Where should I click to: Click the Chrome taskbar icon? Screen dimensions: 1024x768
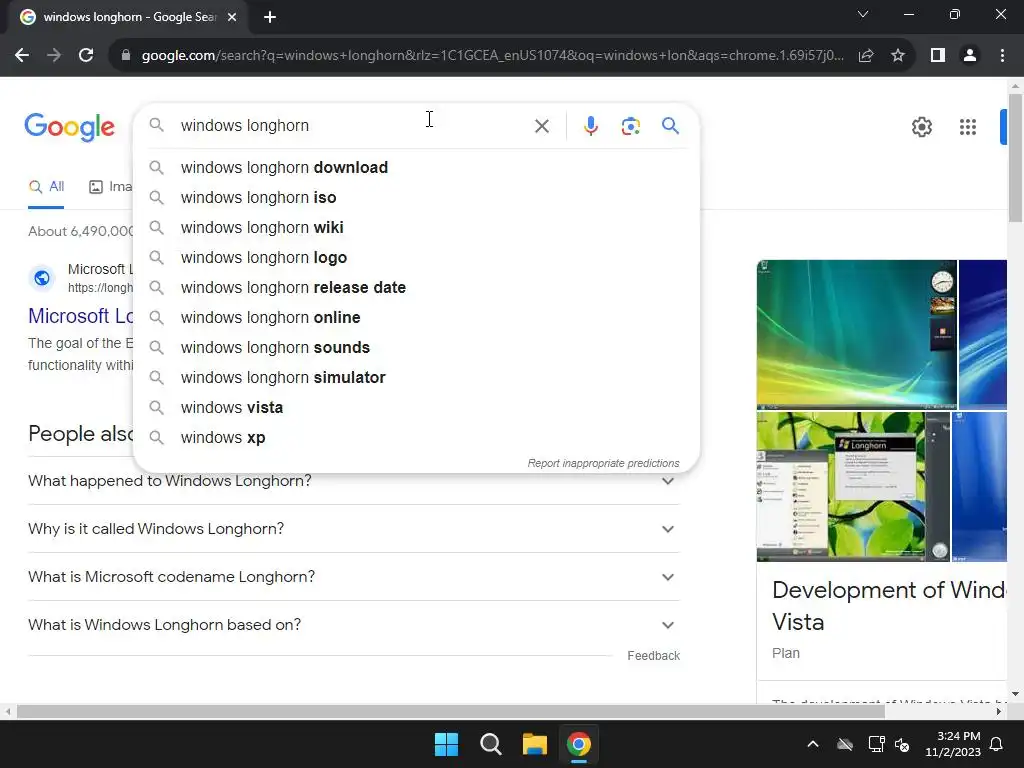pos(579,744)
